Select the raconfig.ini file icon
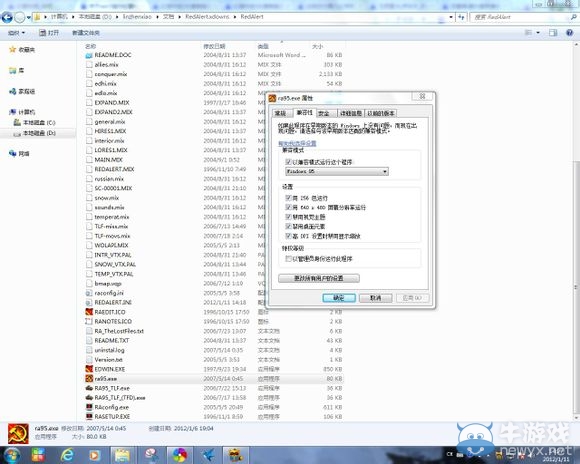This screenshot has height=464, width=580. (89, 293)
